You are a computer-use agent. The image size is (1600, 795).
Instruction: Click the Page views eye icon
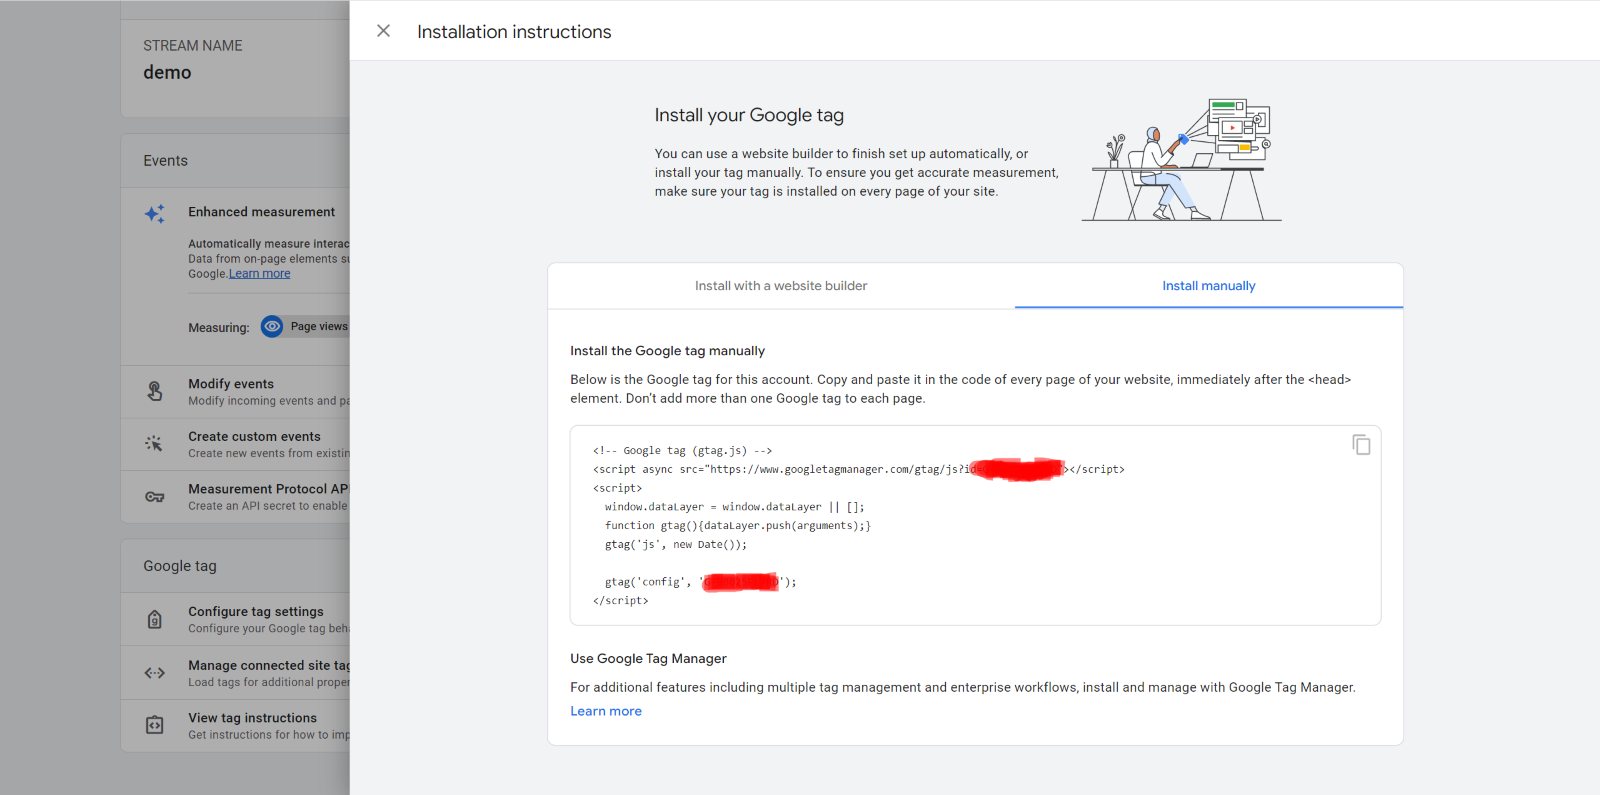coord(272,327)
